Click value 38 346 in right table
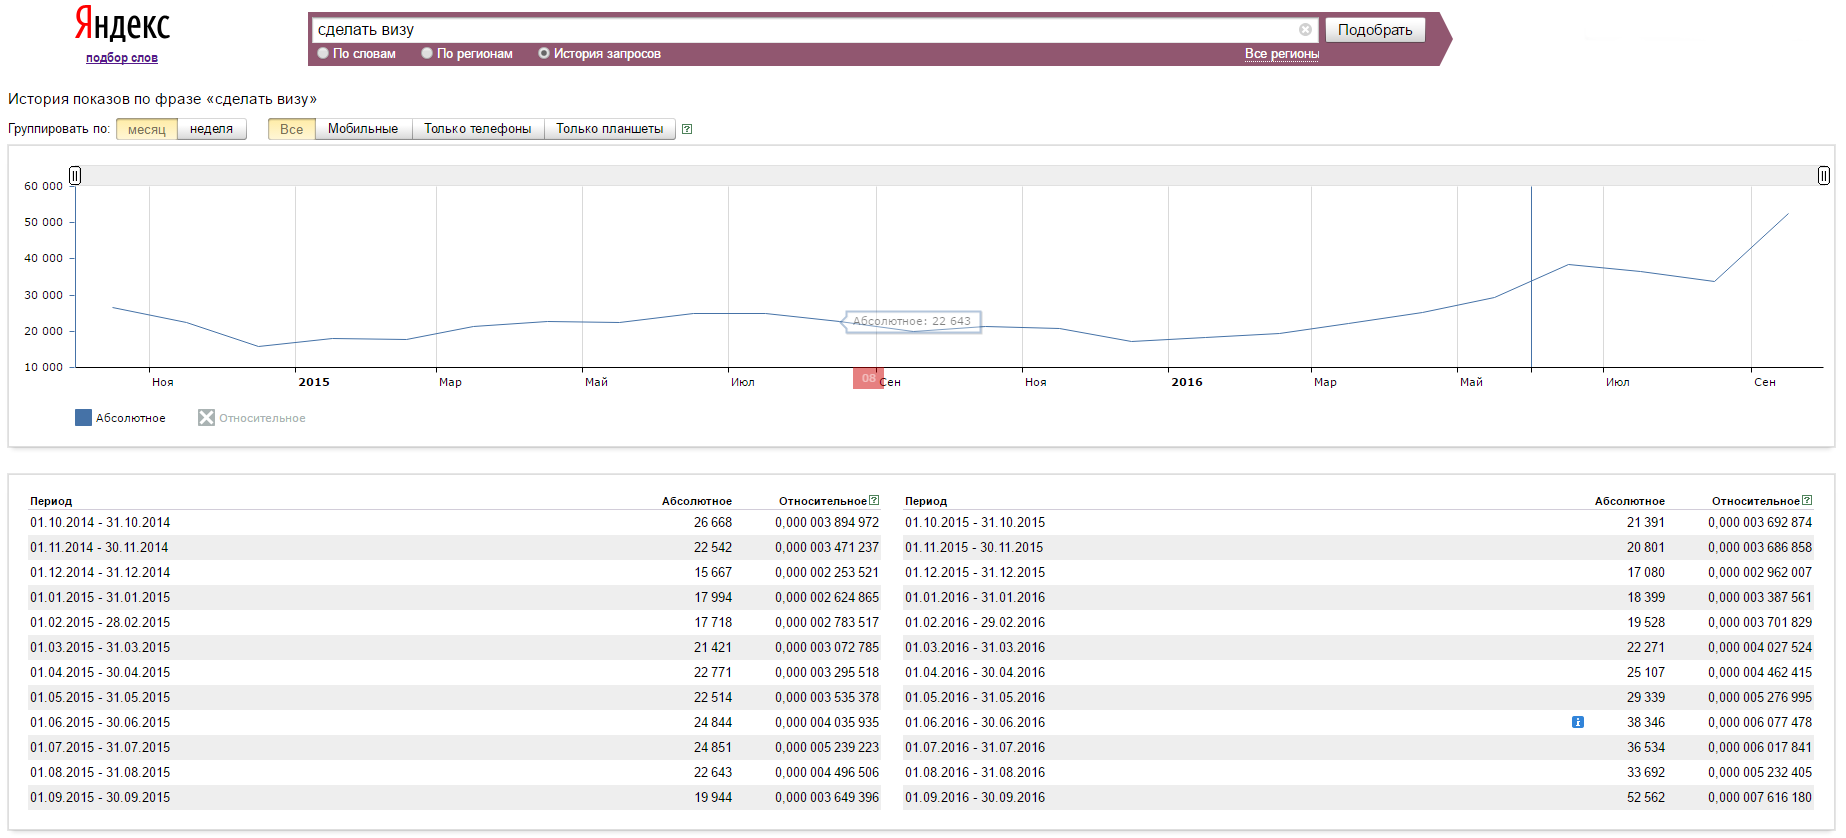Screen dimensions: 1846x838 pyautogui.click(x=1646, y=722)
